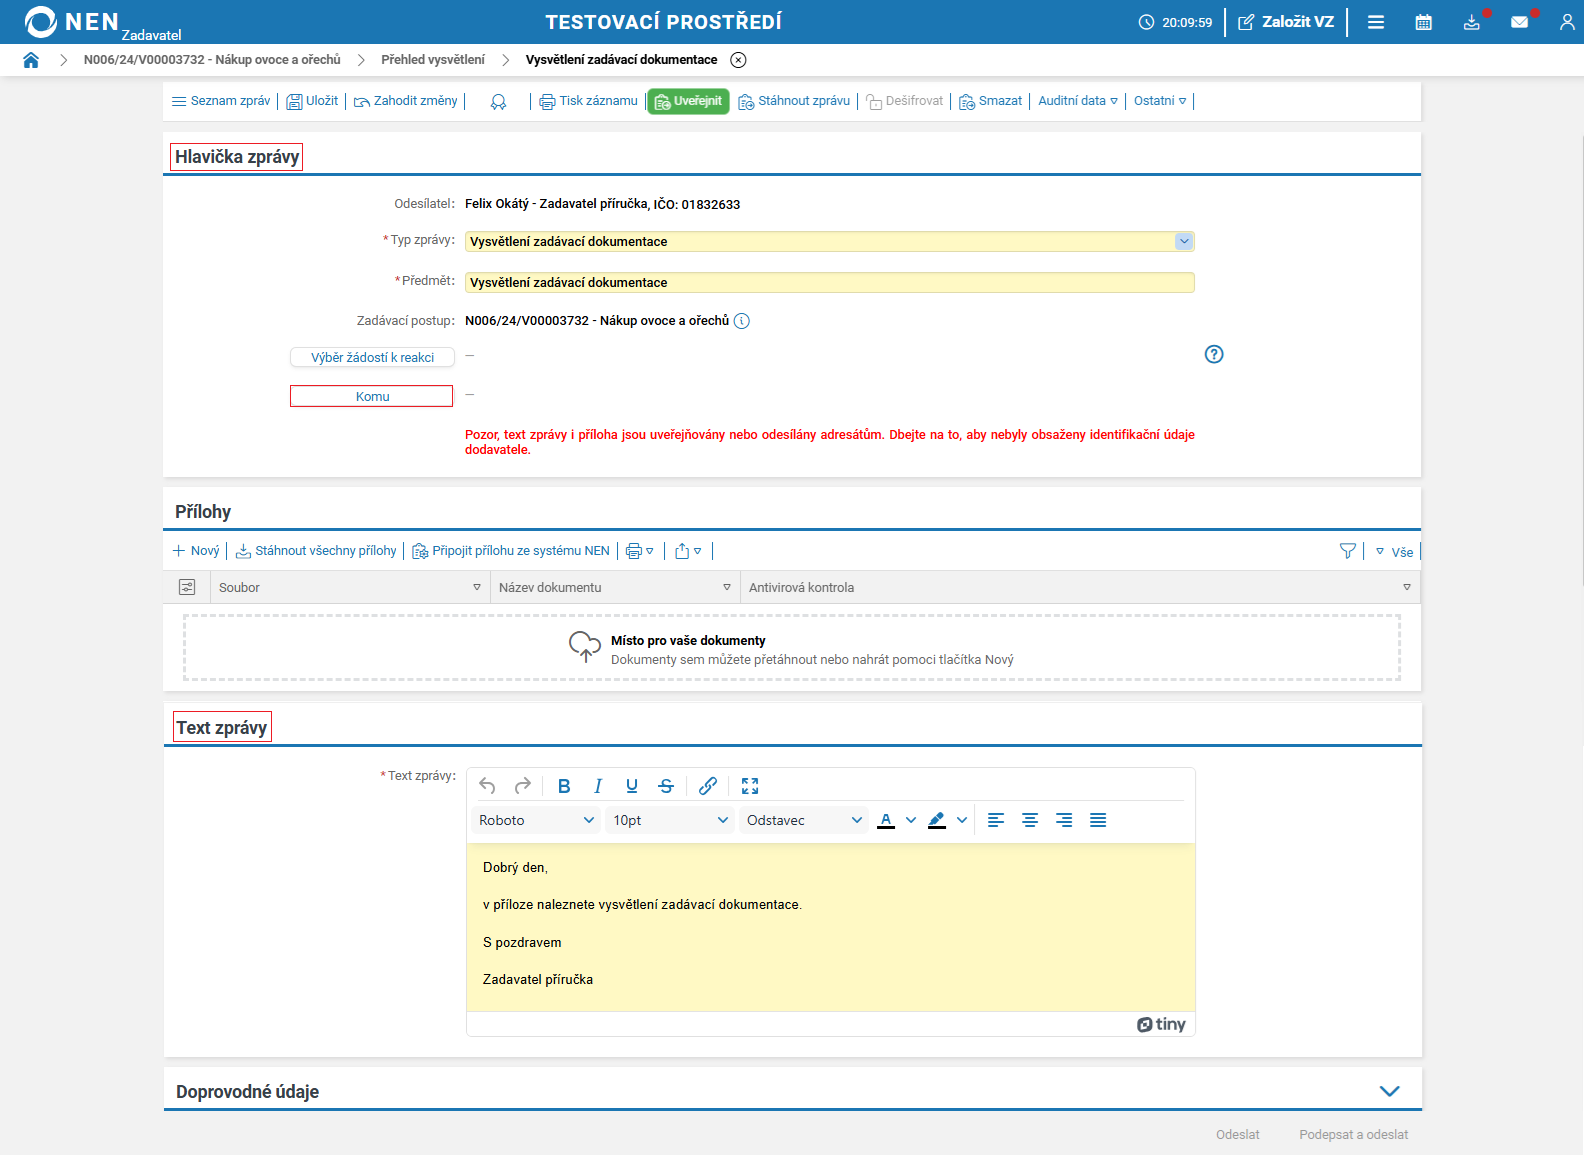Insert a link with the editor link icon
The image size is (1584, 1155).
pyautogui.click(x=707, y=786)
